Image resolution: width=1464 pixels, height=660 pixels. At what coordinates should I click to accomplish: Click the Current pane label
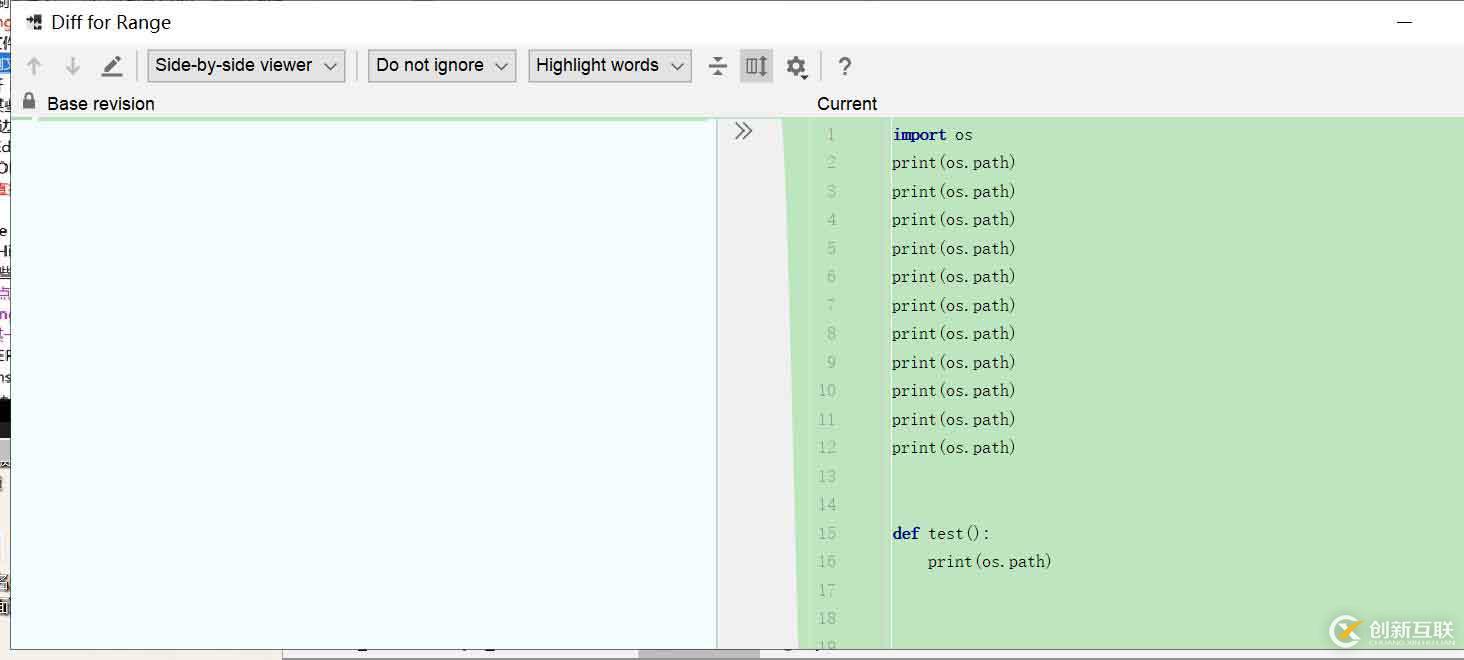click(847, 104)
